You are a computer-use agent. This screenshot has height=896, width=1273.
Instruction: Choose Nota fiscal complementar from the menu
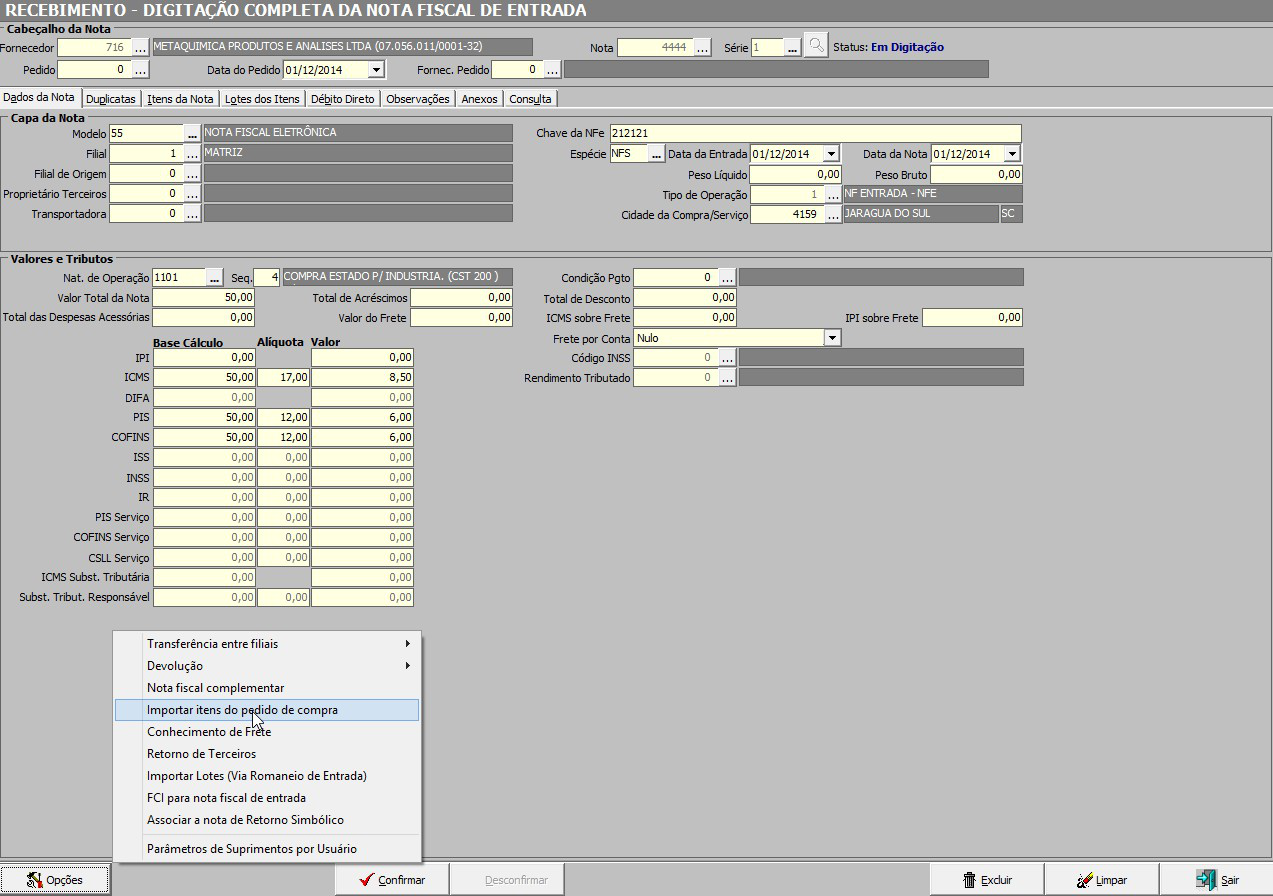coord(215,688)
